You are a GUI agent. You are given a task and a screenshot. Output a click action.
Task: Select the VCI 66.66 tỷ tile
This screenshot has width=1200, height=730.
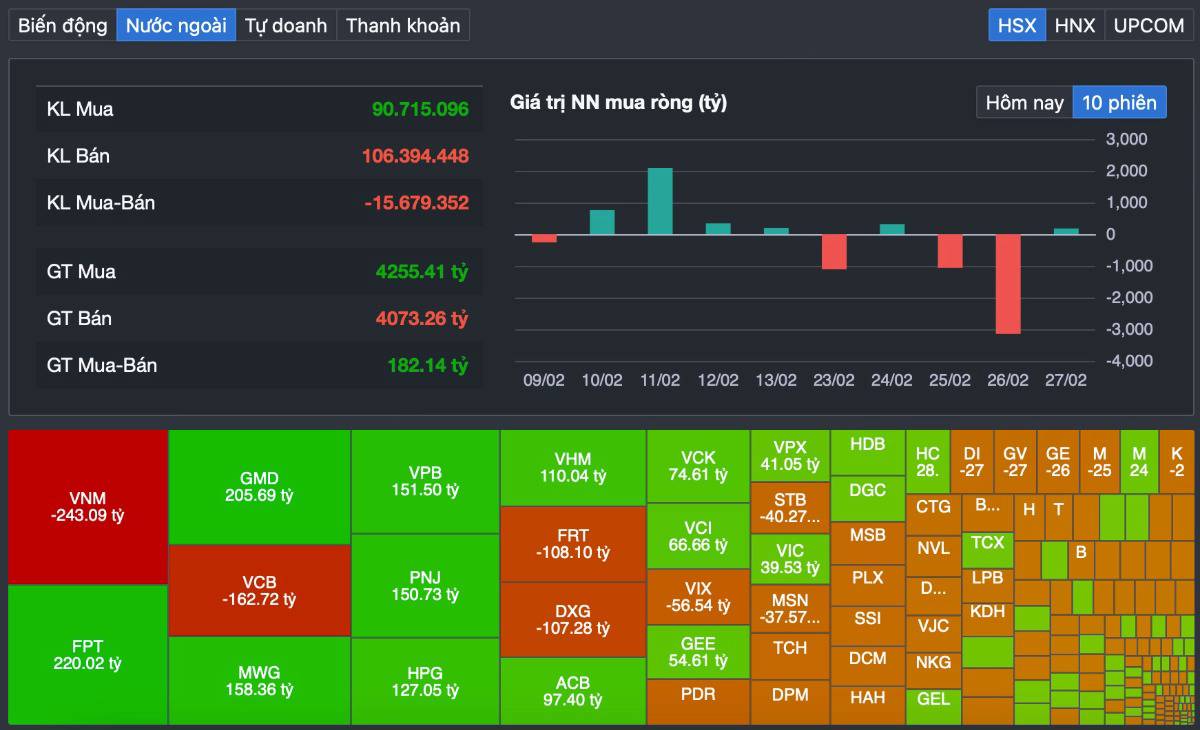tap(698, 536)
